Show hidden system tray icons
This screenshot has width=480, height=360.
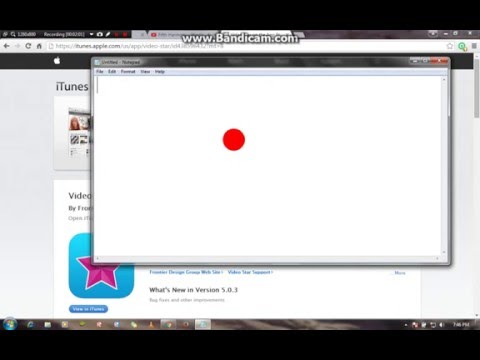(406, 325)
